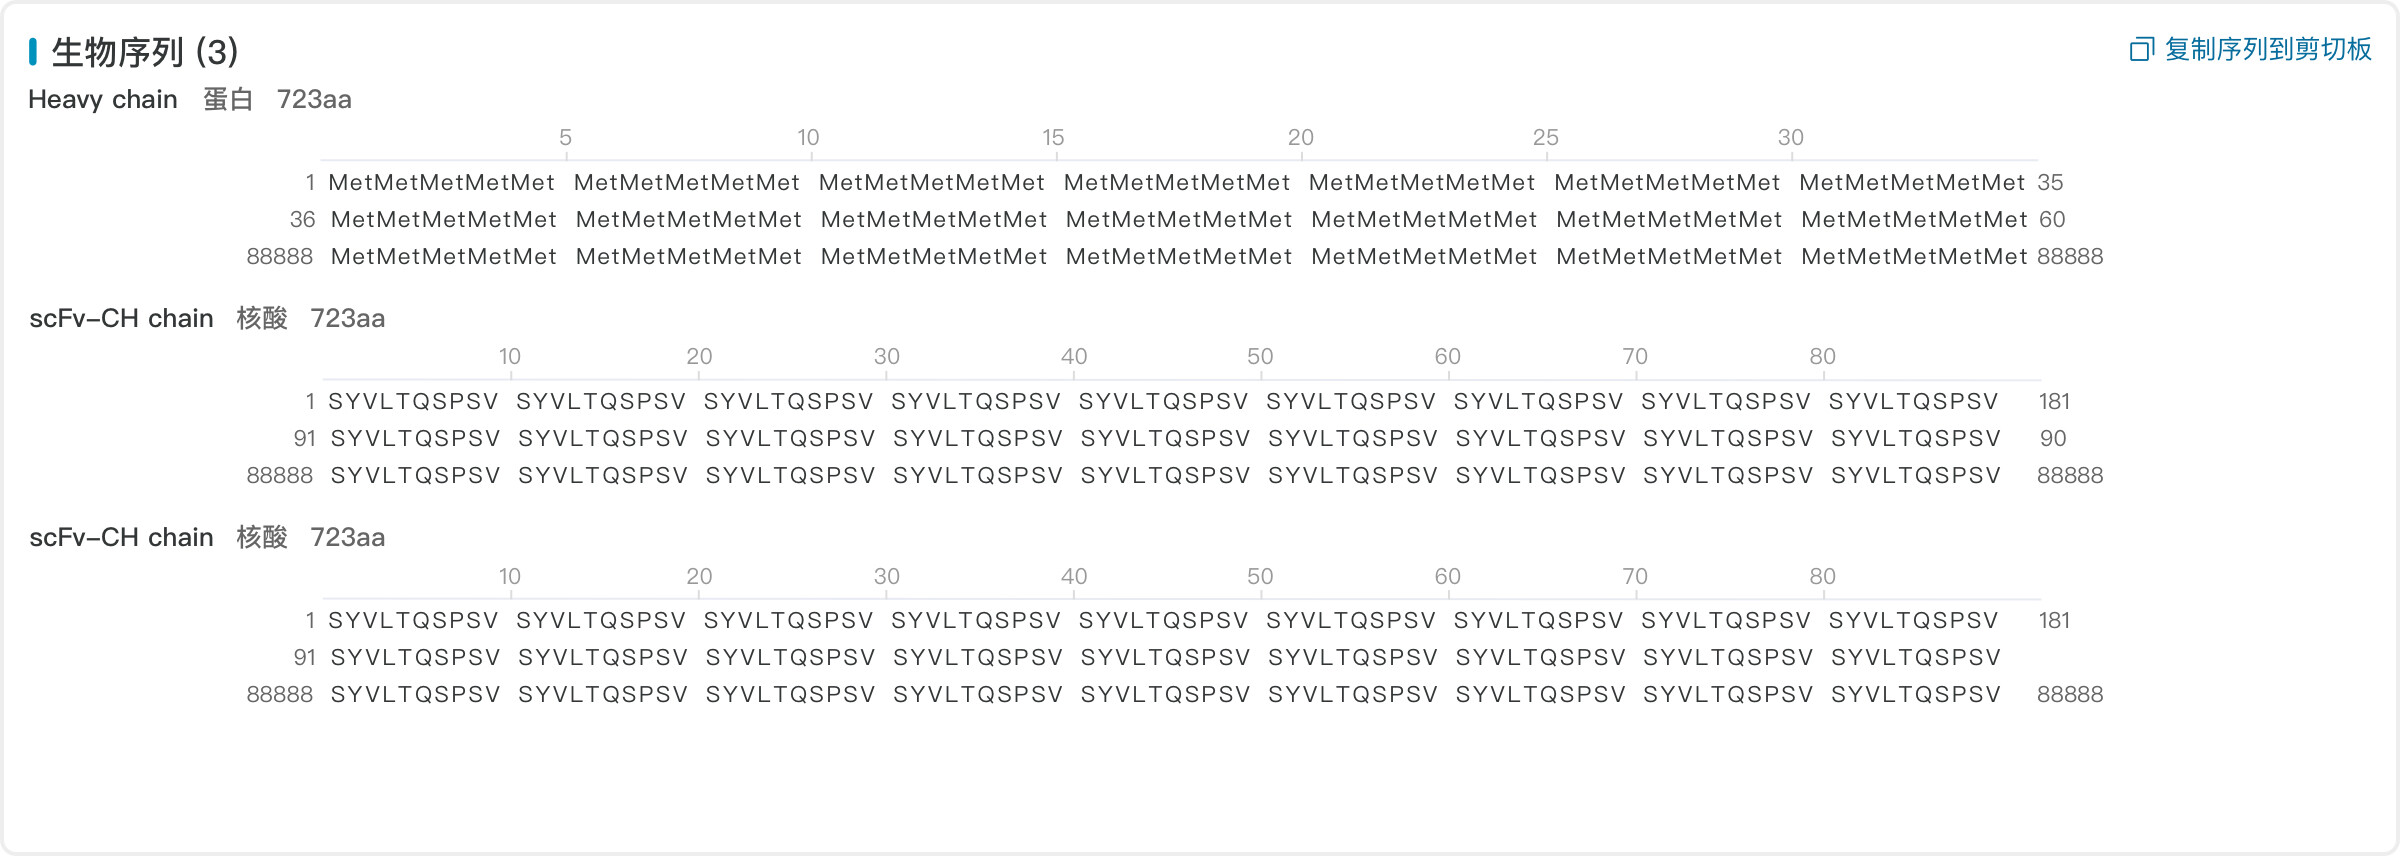Click row start number 91 in second scFv-CH chain
Viewport: 2400px width, 856px height.
click(304, 657)
